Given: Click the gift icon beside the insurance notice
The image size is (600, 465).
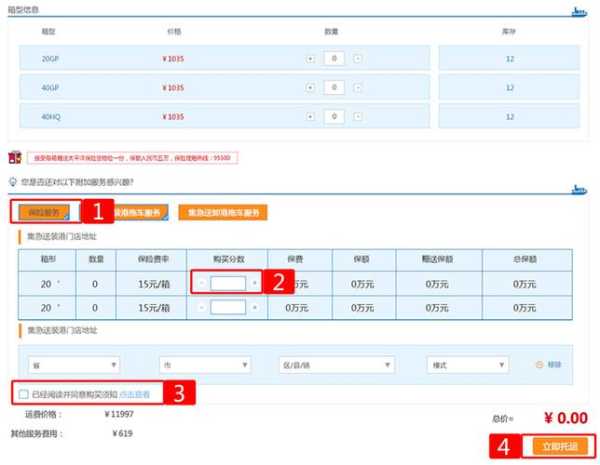Looking at the screenshot, I should [x=14, y=157].
